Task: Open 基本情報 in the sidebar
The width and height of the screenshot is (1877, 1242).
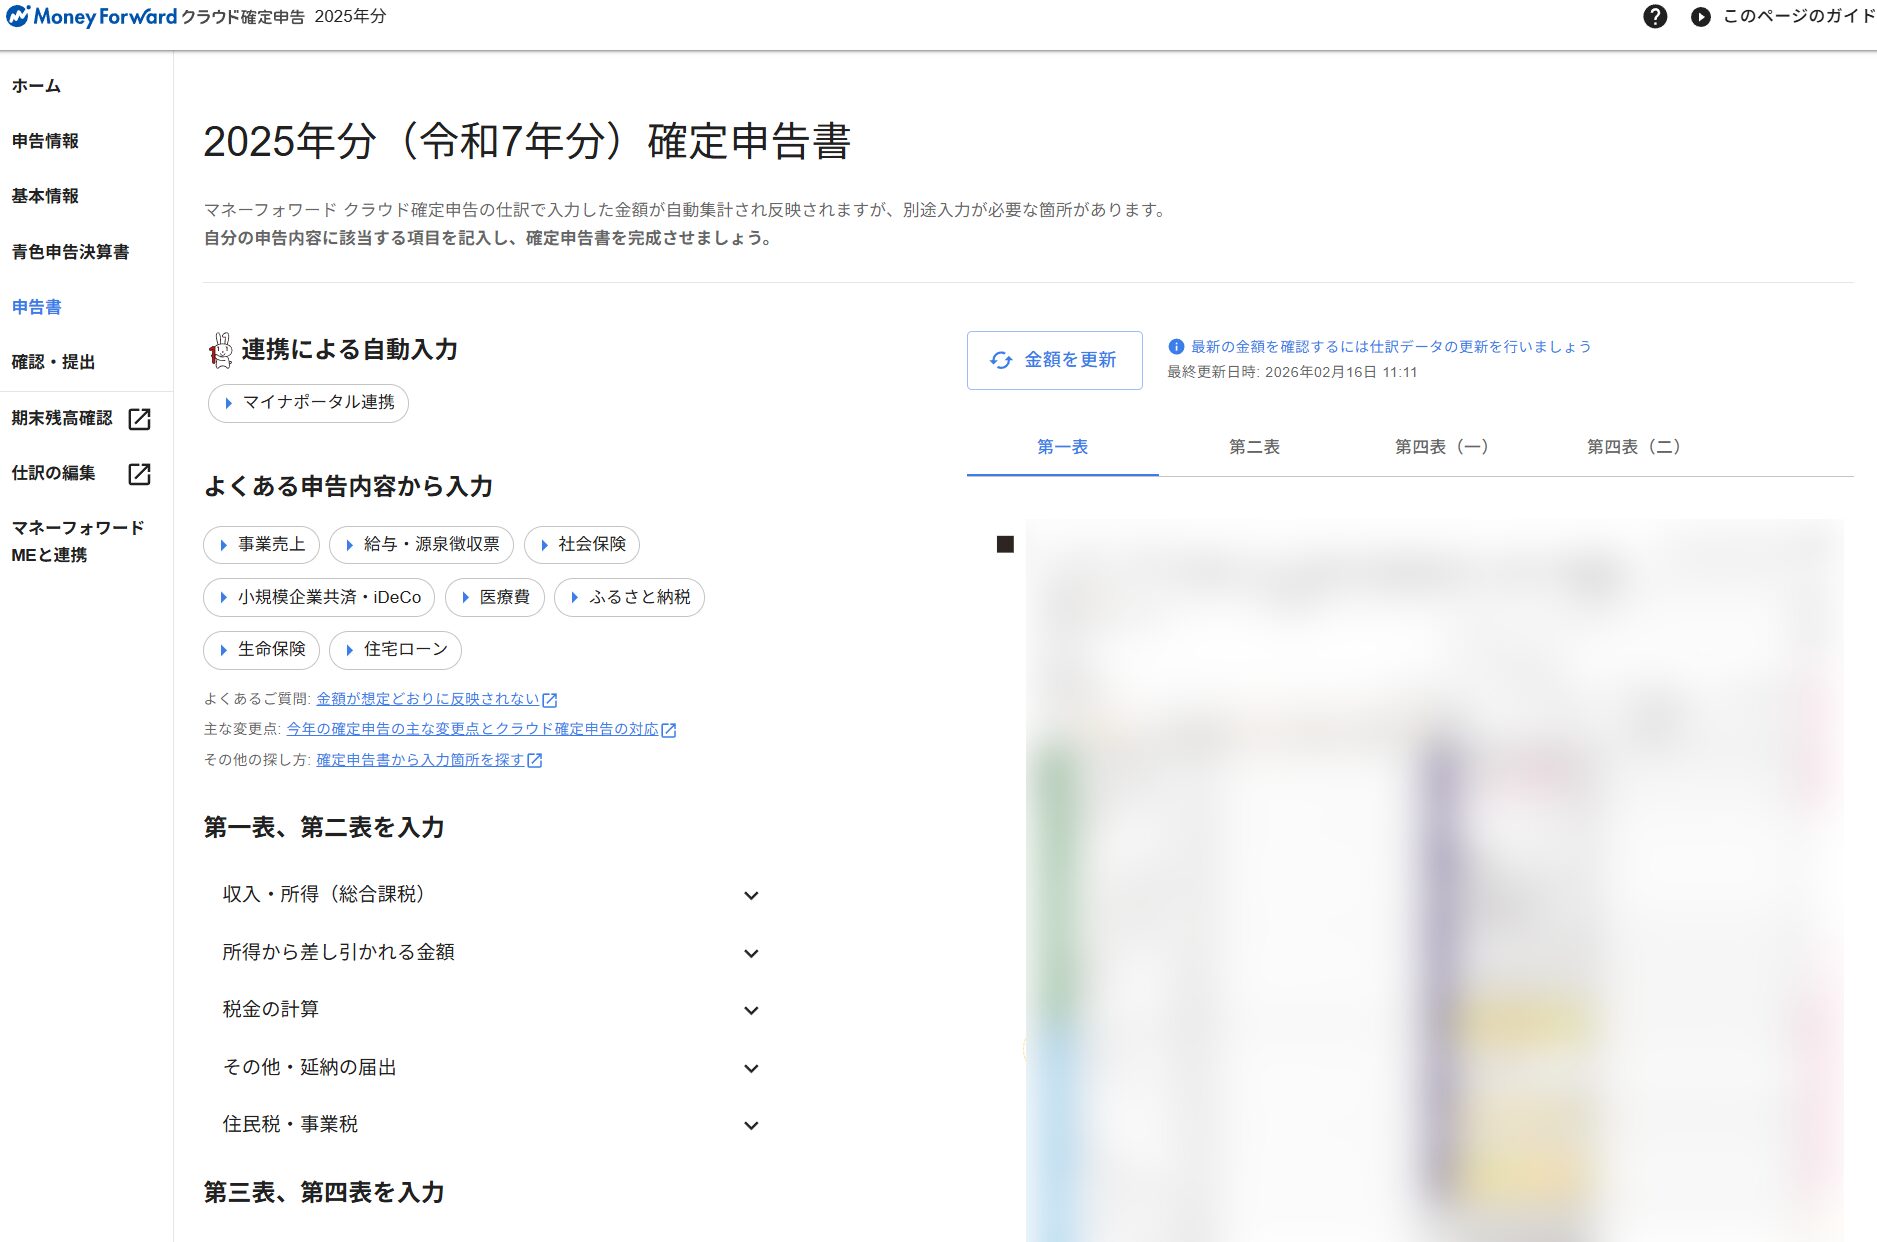Action: click(45, 196)
